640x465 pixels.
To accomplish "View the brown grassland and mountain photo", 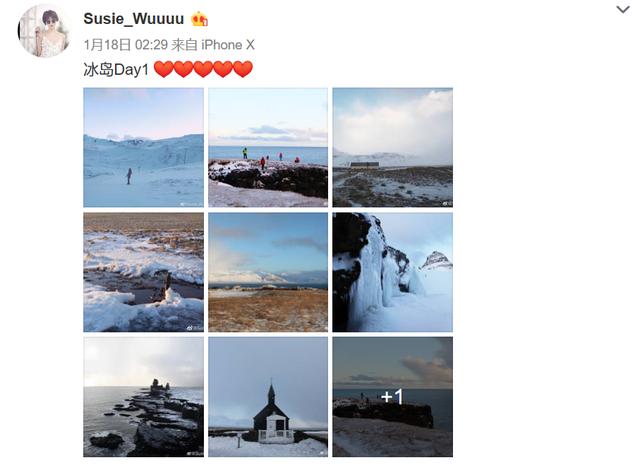I will coord(268,272).
